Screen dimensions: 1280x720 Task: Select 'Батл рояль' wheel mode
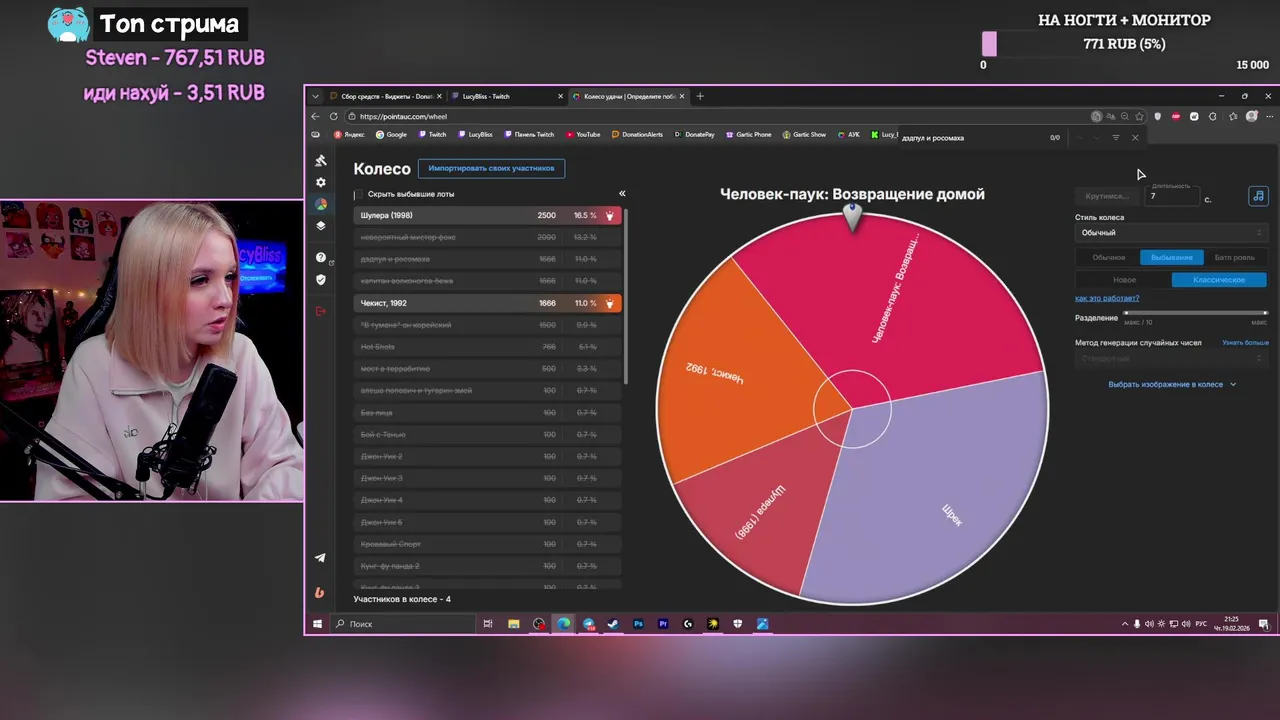click(1234, 257)
